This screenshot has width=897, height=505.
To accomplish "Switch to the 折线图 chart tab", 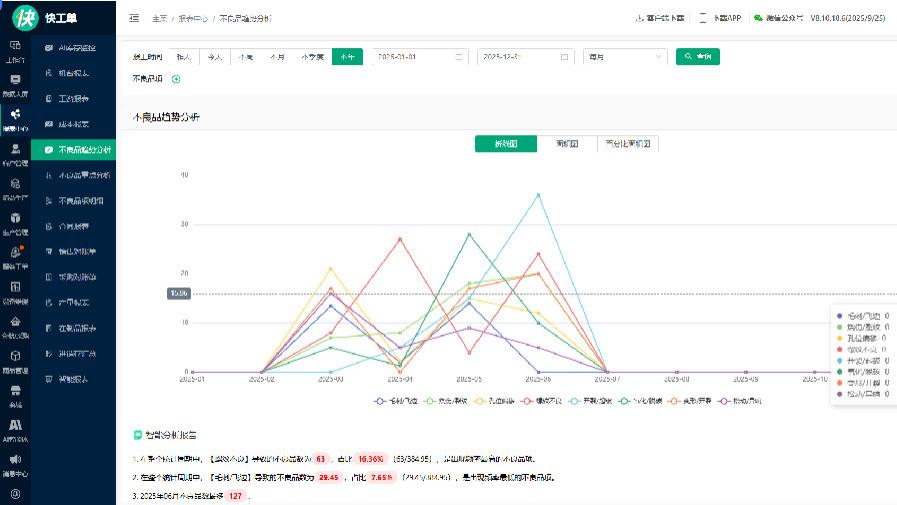I will pyautogui.click(x=506, y=144).
